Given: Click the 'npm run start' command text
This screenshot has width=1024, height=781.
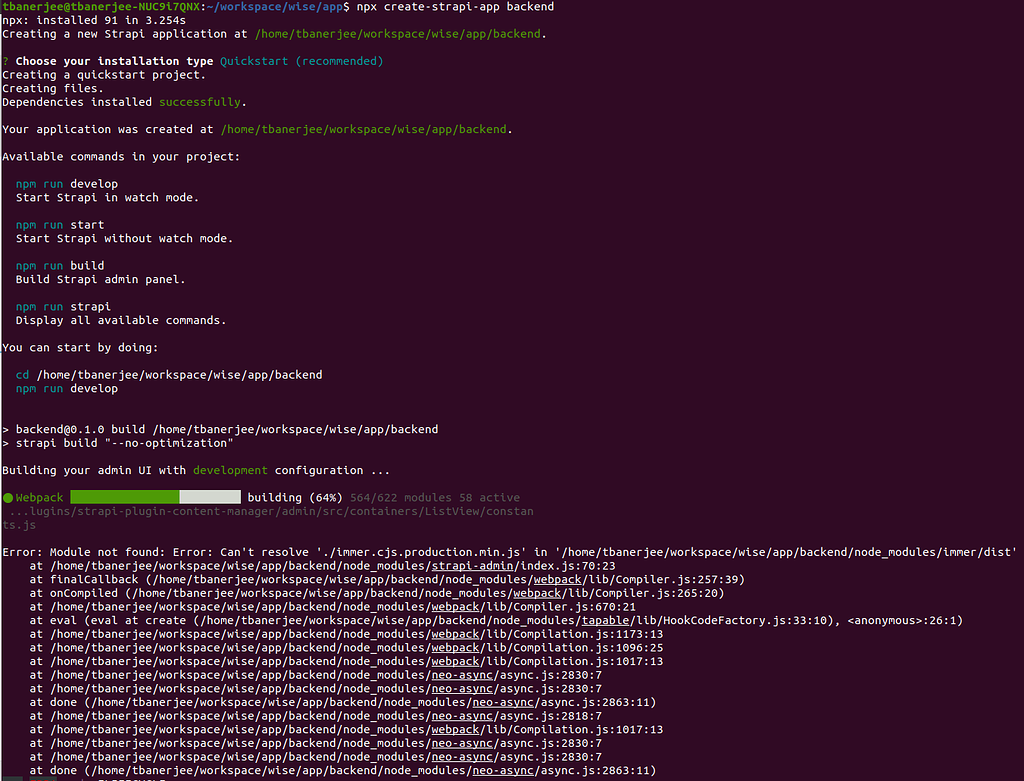Looking at the screenshot, I should [60, 225].
